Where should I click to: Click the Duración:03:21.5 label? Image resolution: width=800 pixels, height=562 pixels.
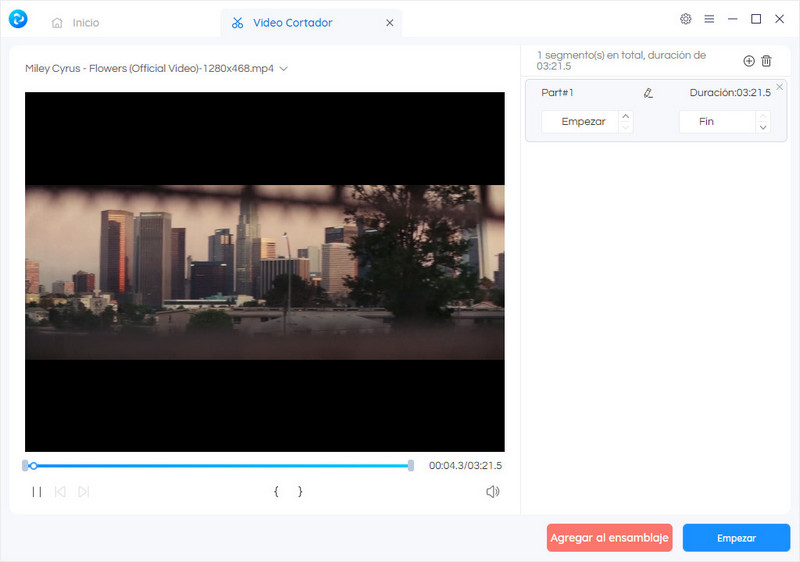(730, 93)
